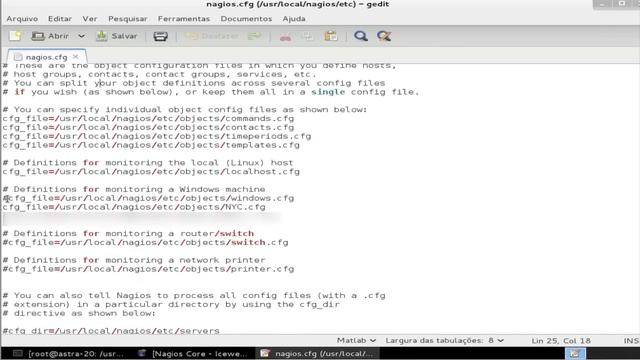The width and height of the screenshot is (640, 360).
Task: Click the blank highlighted line below NYC.cfg
Action: 141,219
